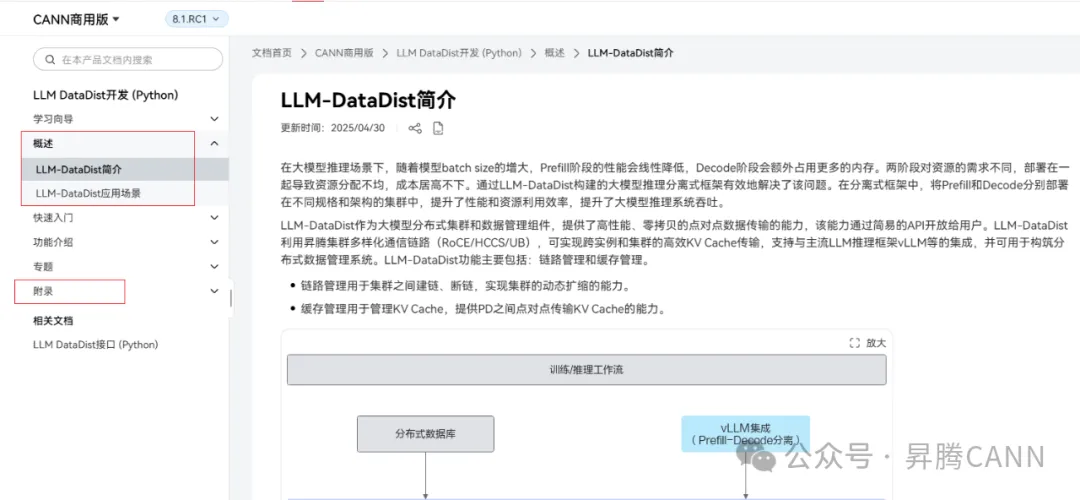This screenshot has height=500, width=1080.
Task: Click the 训练/推理工作流 box in the diagram
Action: coord(587,370)
